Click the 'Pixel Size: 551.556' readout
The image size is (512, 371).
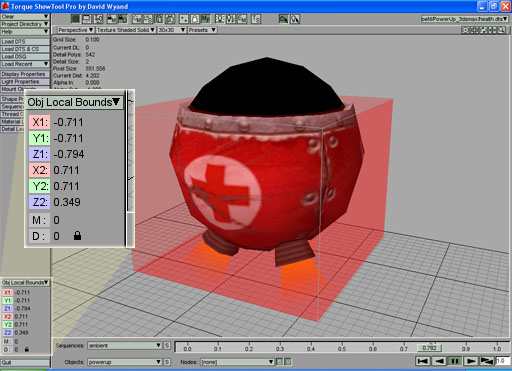(x=79, y=68)
